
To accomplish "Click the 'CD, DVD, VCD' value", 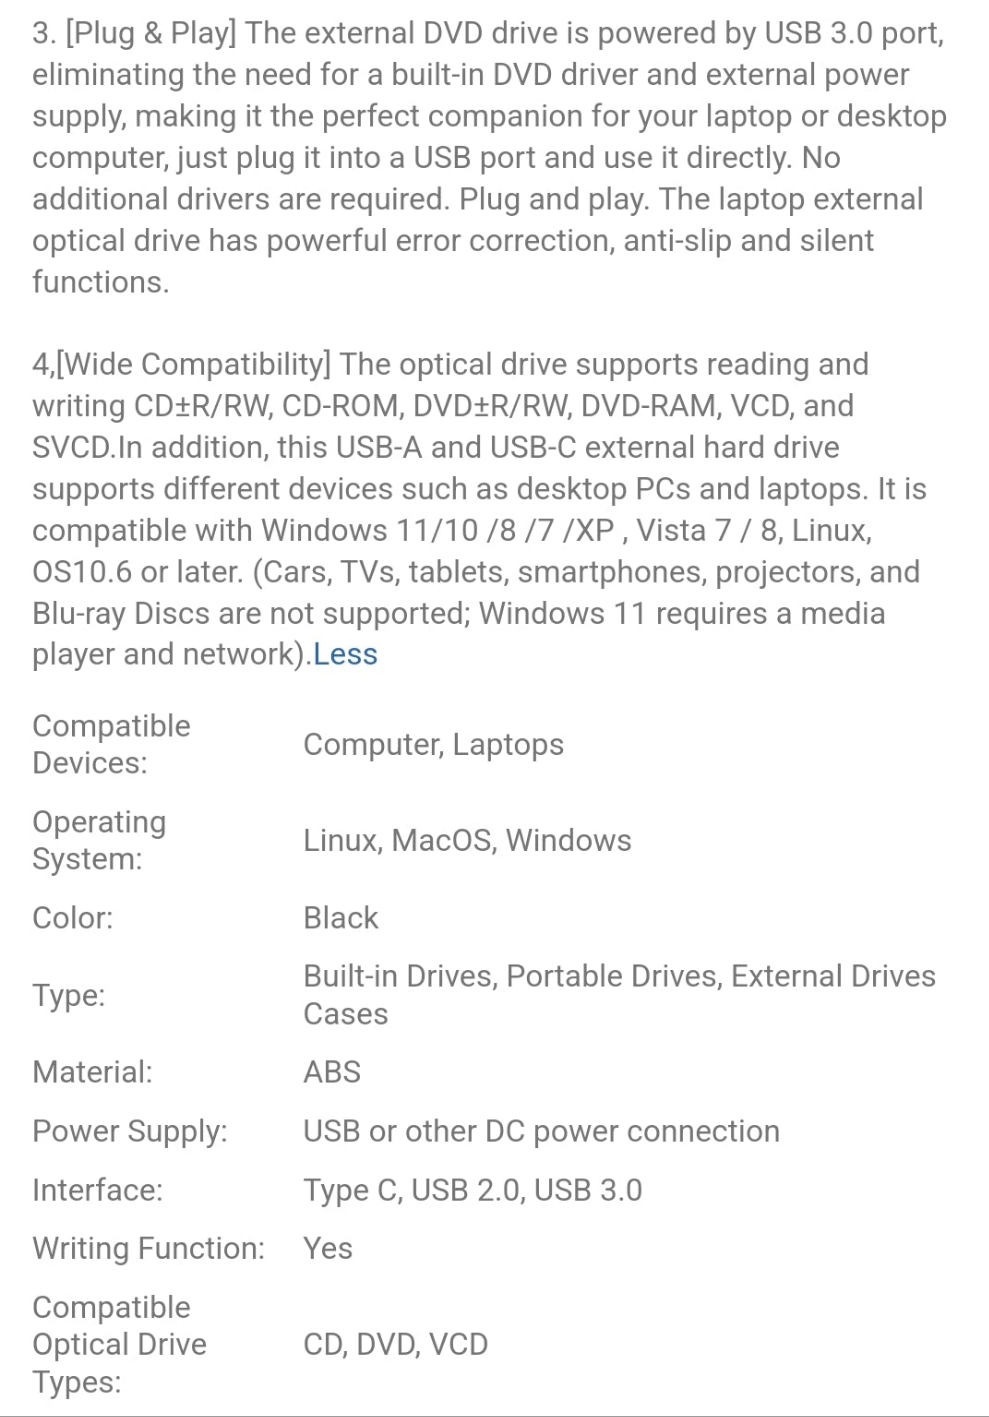I will [395, 1344].
